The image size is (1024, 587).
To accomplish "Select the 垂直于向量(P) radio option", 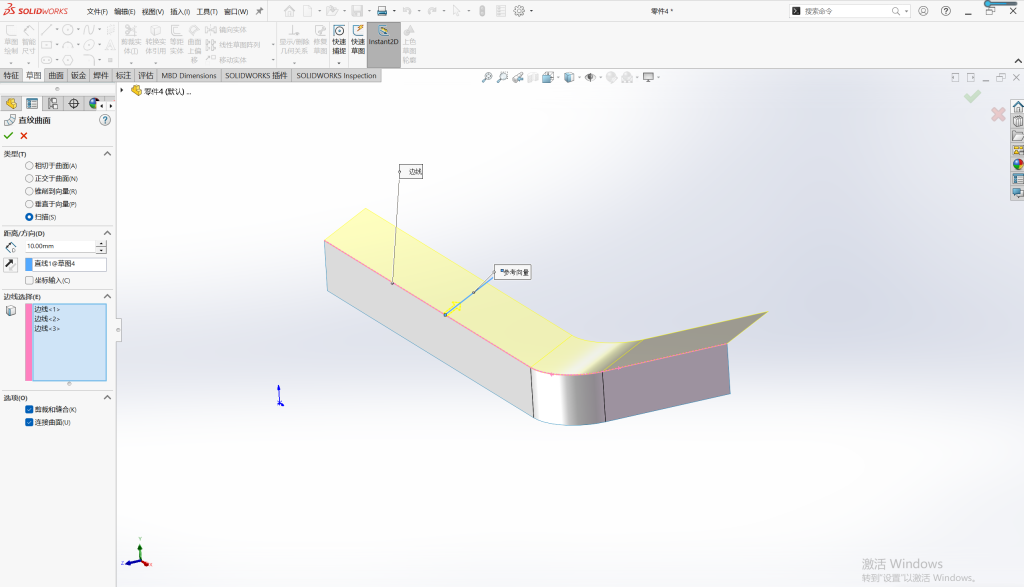I will coord(29,204).
